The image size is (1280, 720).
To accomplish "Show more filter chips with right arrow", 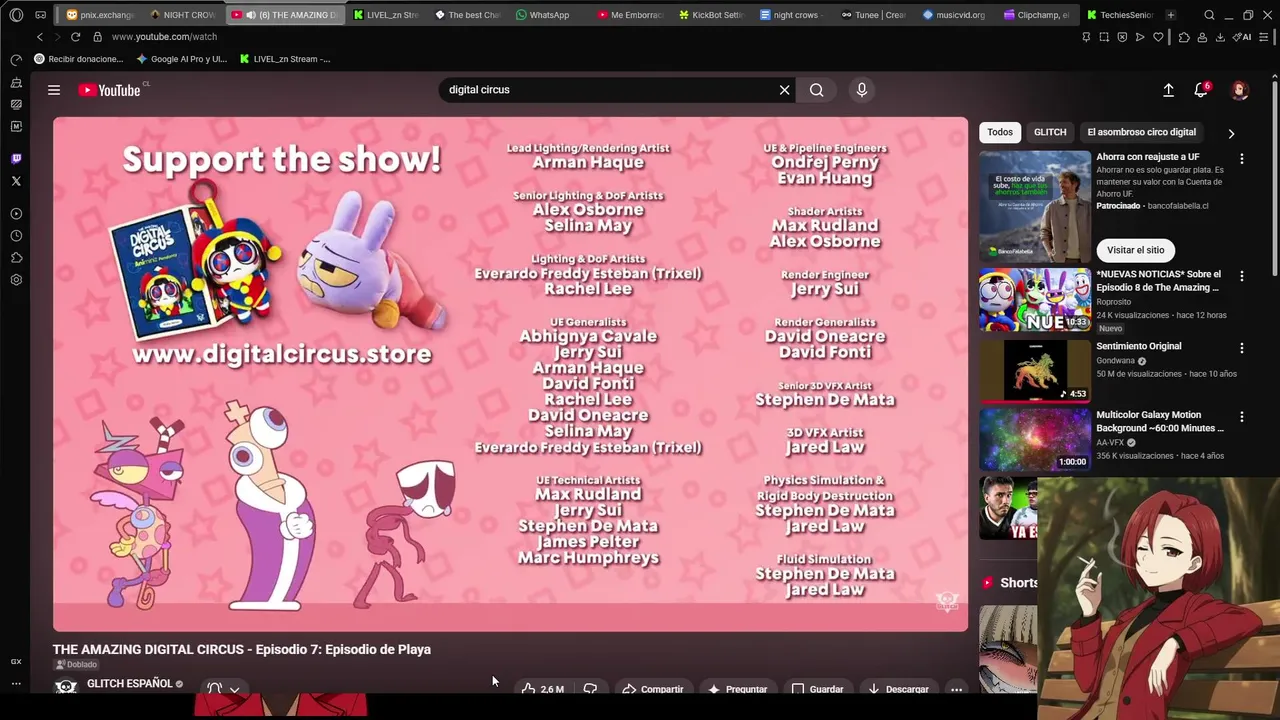I will pyautogui.click(x=1231, y=133).
